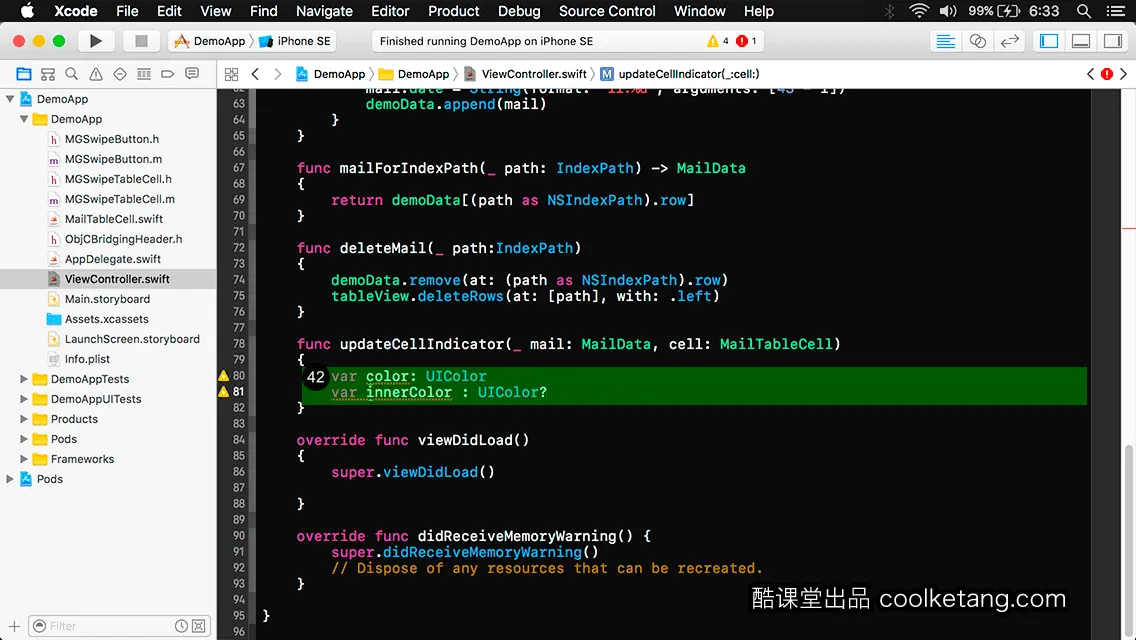The width and height of the screenshot is (1136, 640).
Task: Expand the Pods folder under DemoApp
Action: 24,439
